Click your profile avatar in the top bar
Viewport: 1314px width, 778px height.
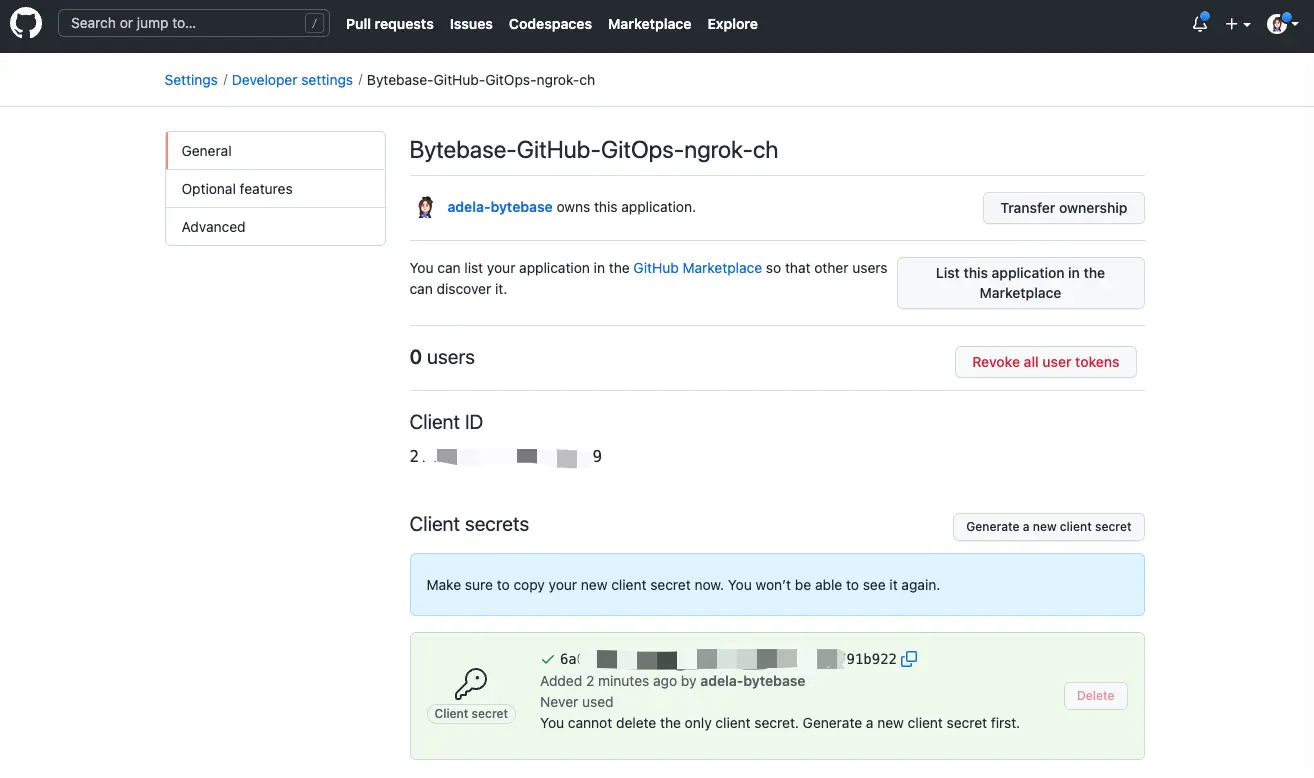click(x=1275, y=23)
